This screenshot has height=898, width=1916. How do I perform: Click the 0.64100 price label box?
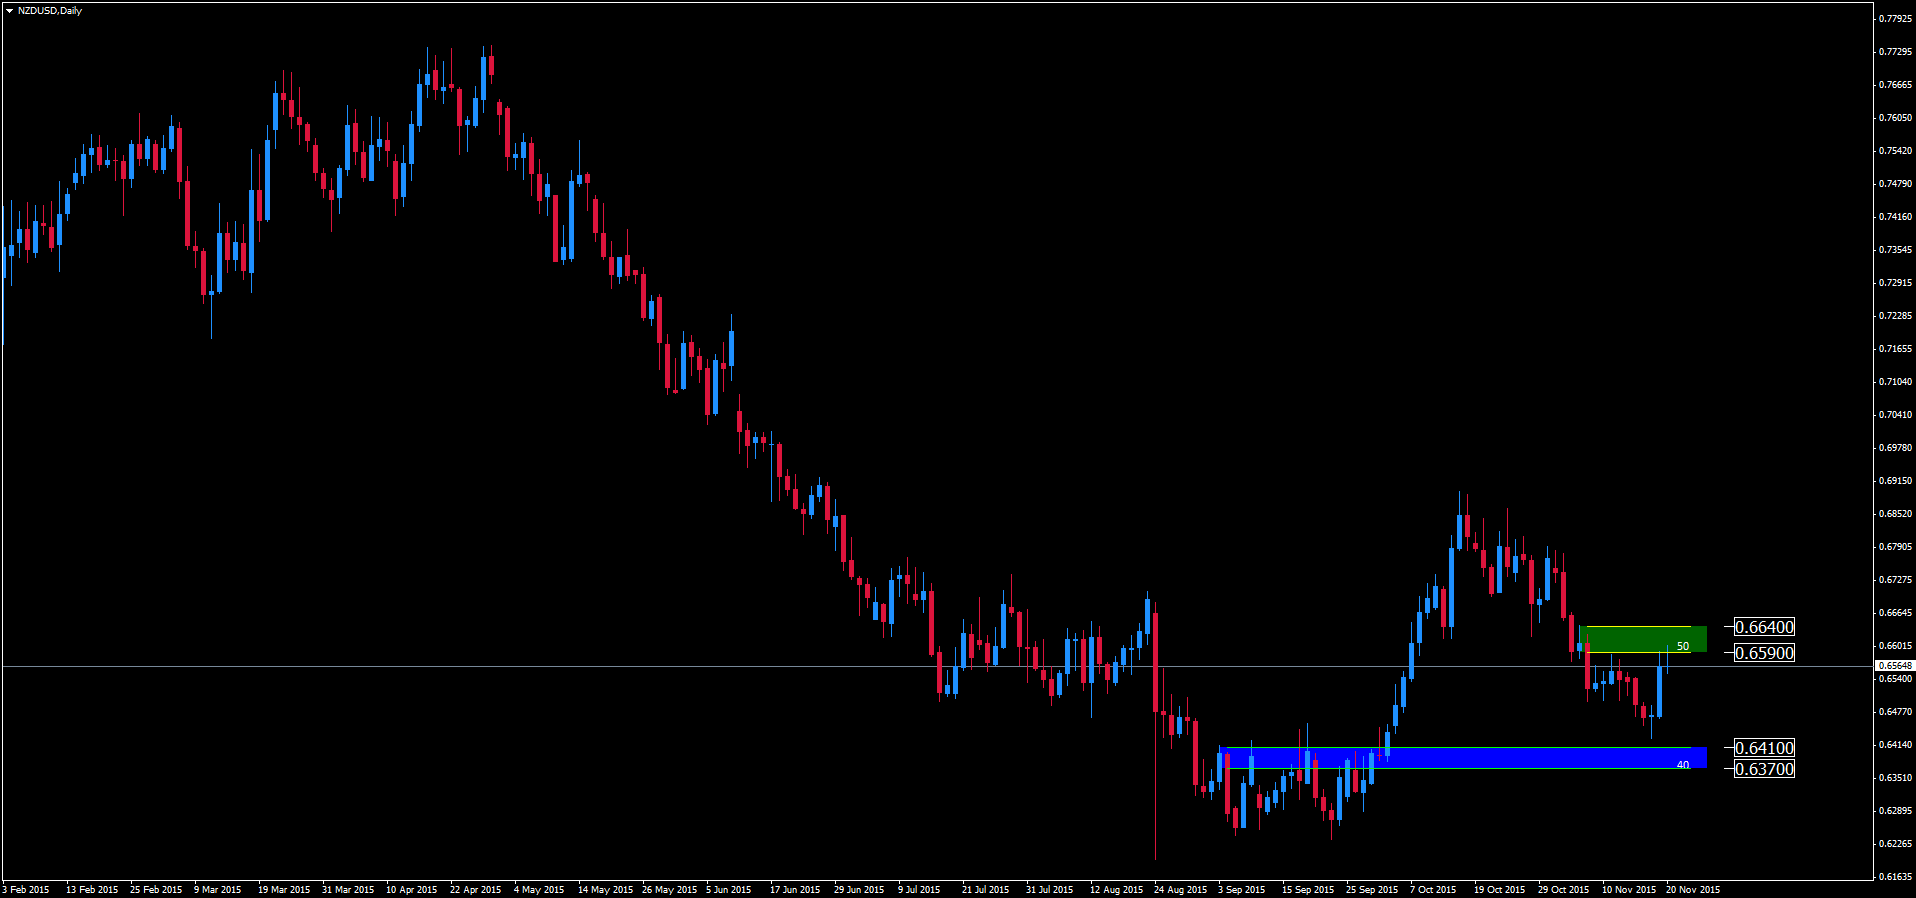pos(1764,748)
